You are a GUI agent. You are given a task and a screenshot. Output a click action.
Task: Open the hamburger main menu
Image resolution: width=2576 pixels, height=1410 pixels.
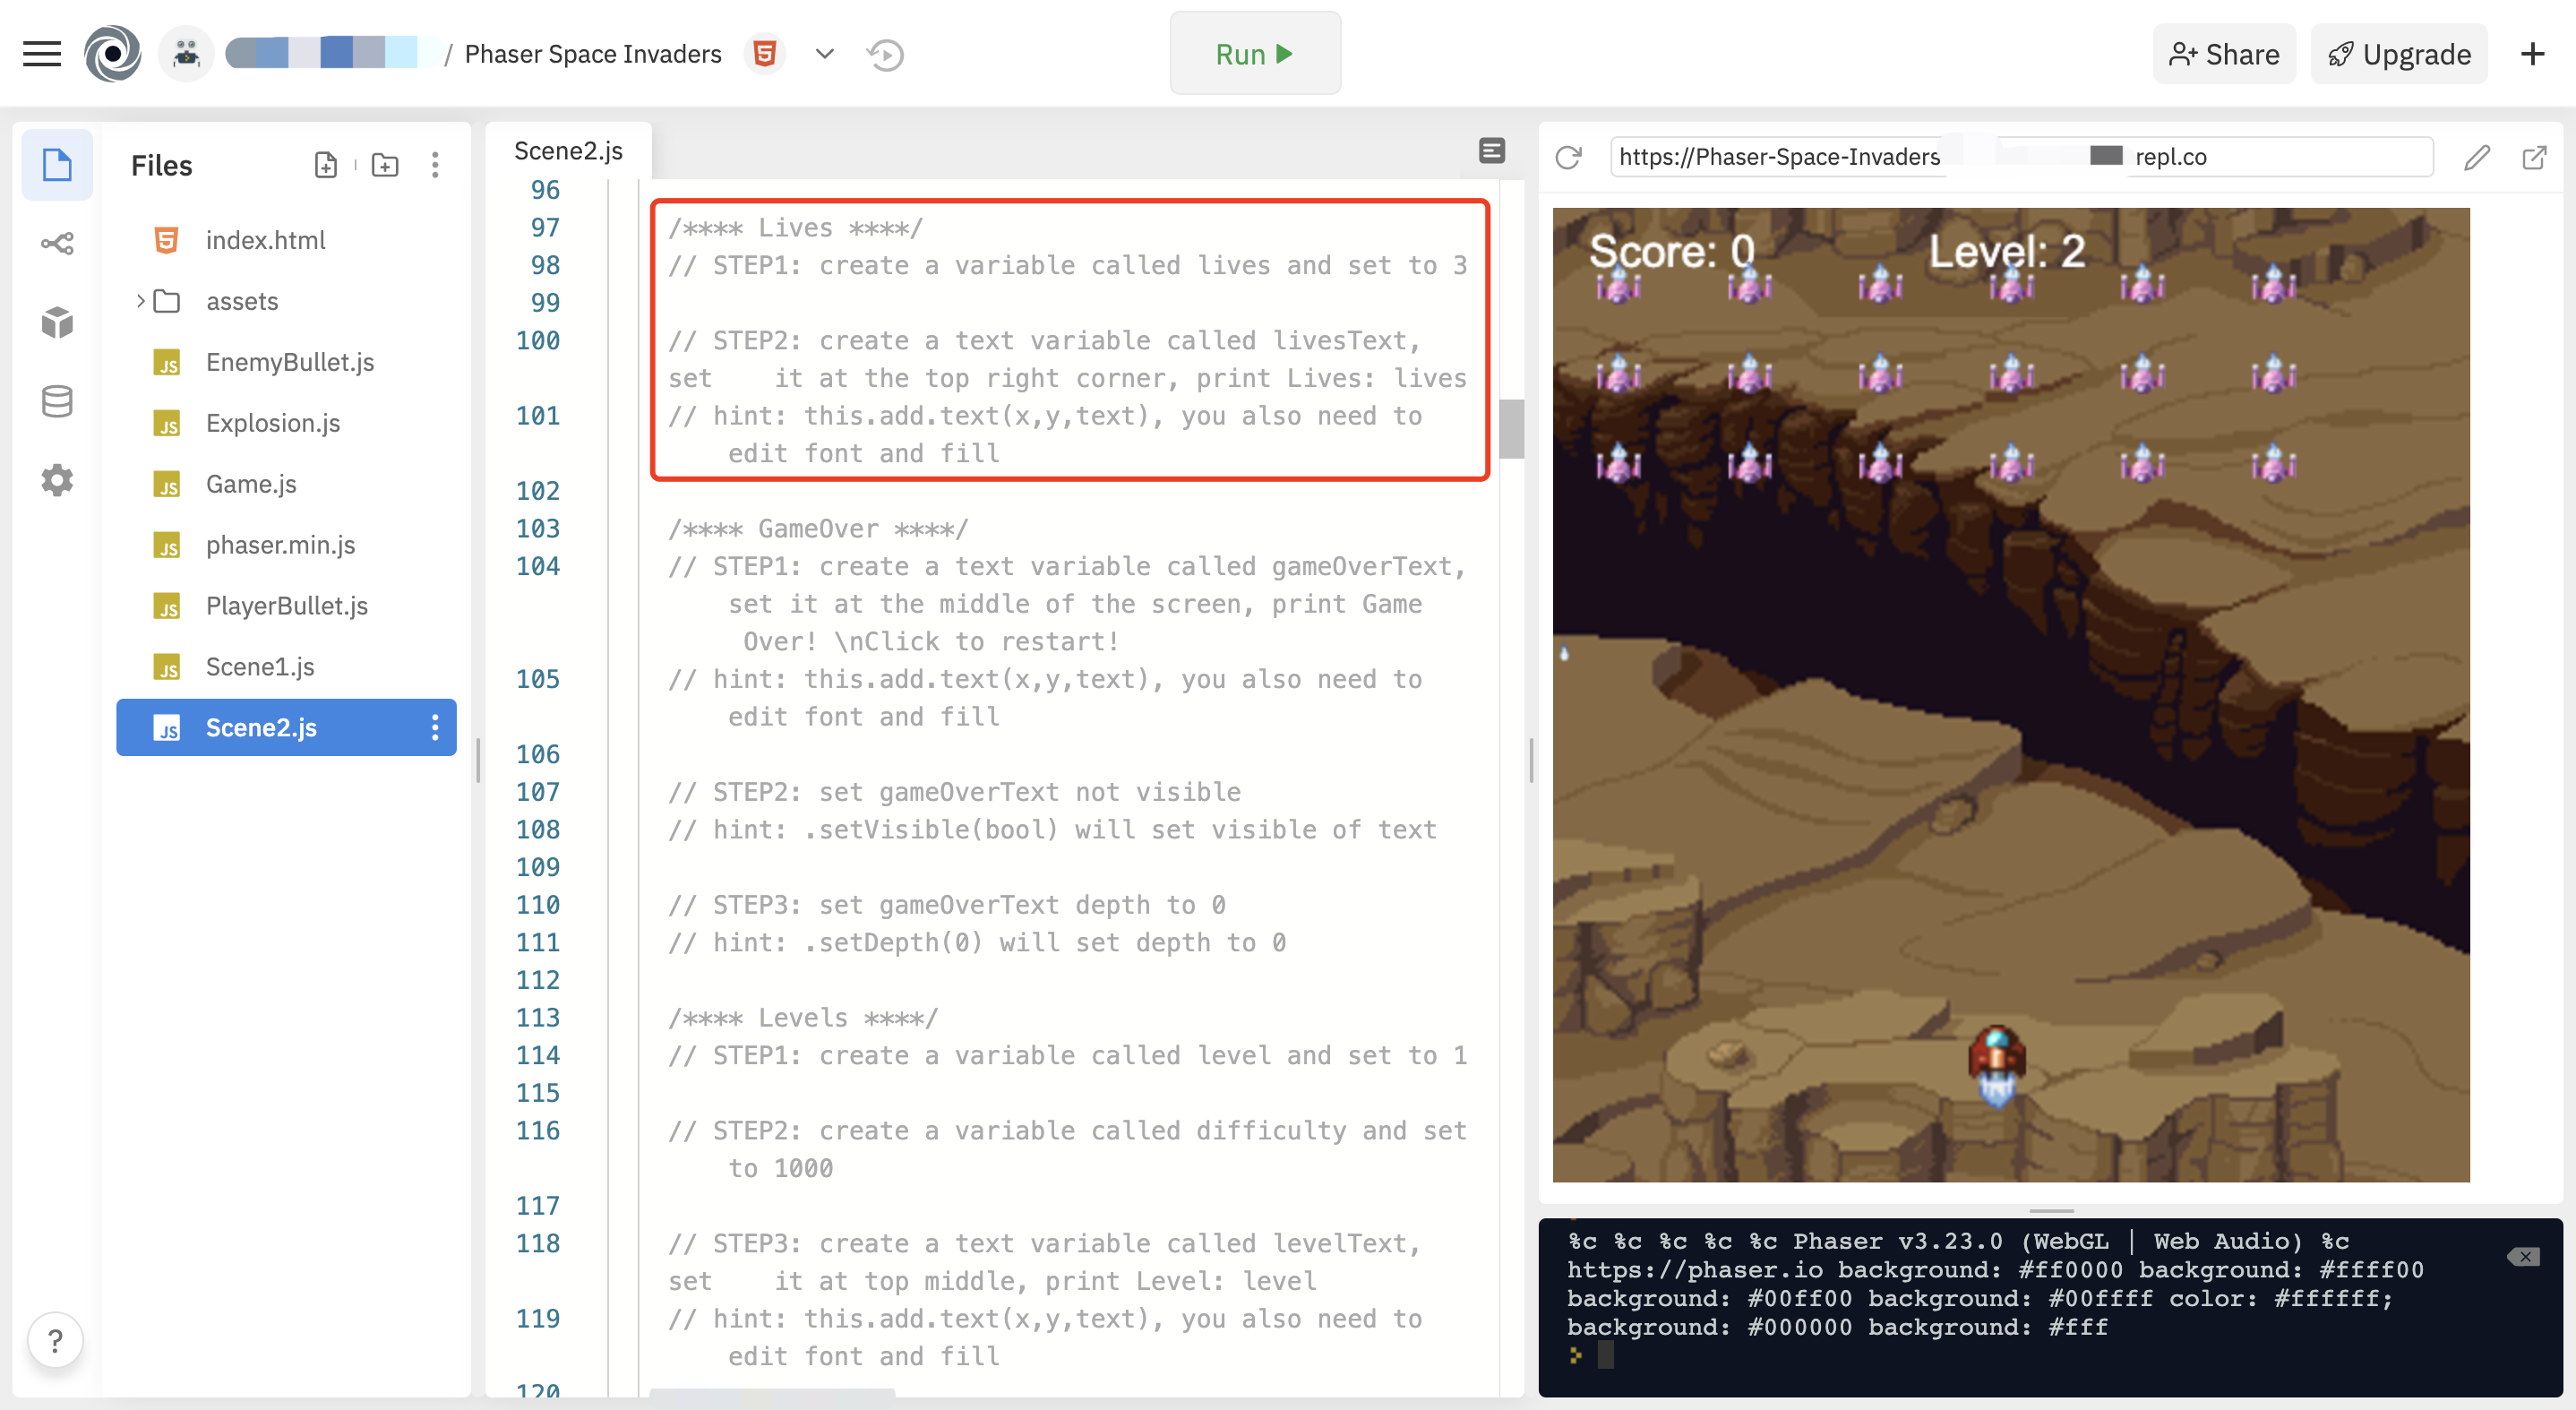tap(42, 54)
